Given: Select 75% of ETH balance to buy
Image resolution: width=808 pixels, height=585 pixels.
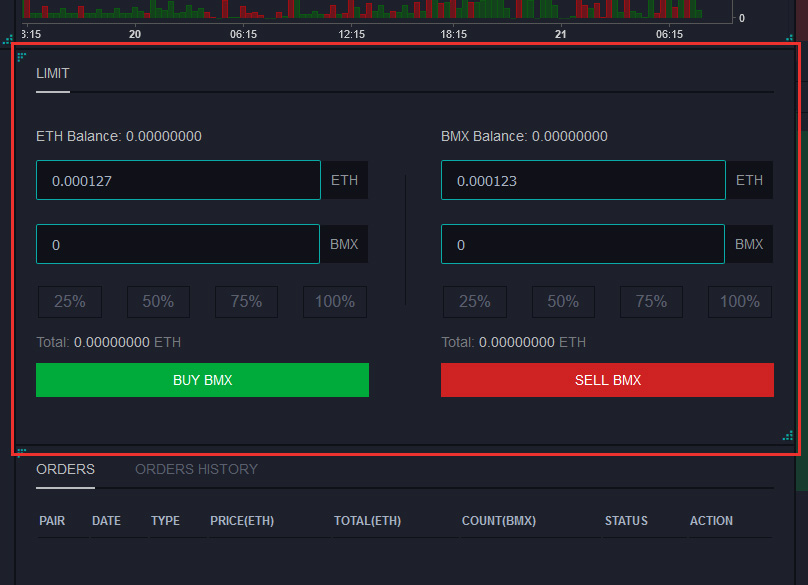Looking at the screenshot, I should click(x=246, y=302).
